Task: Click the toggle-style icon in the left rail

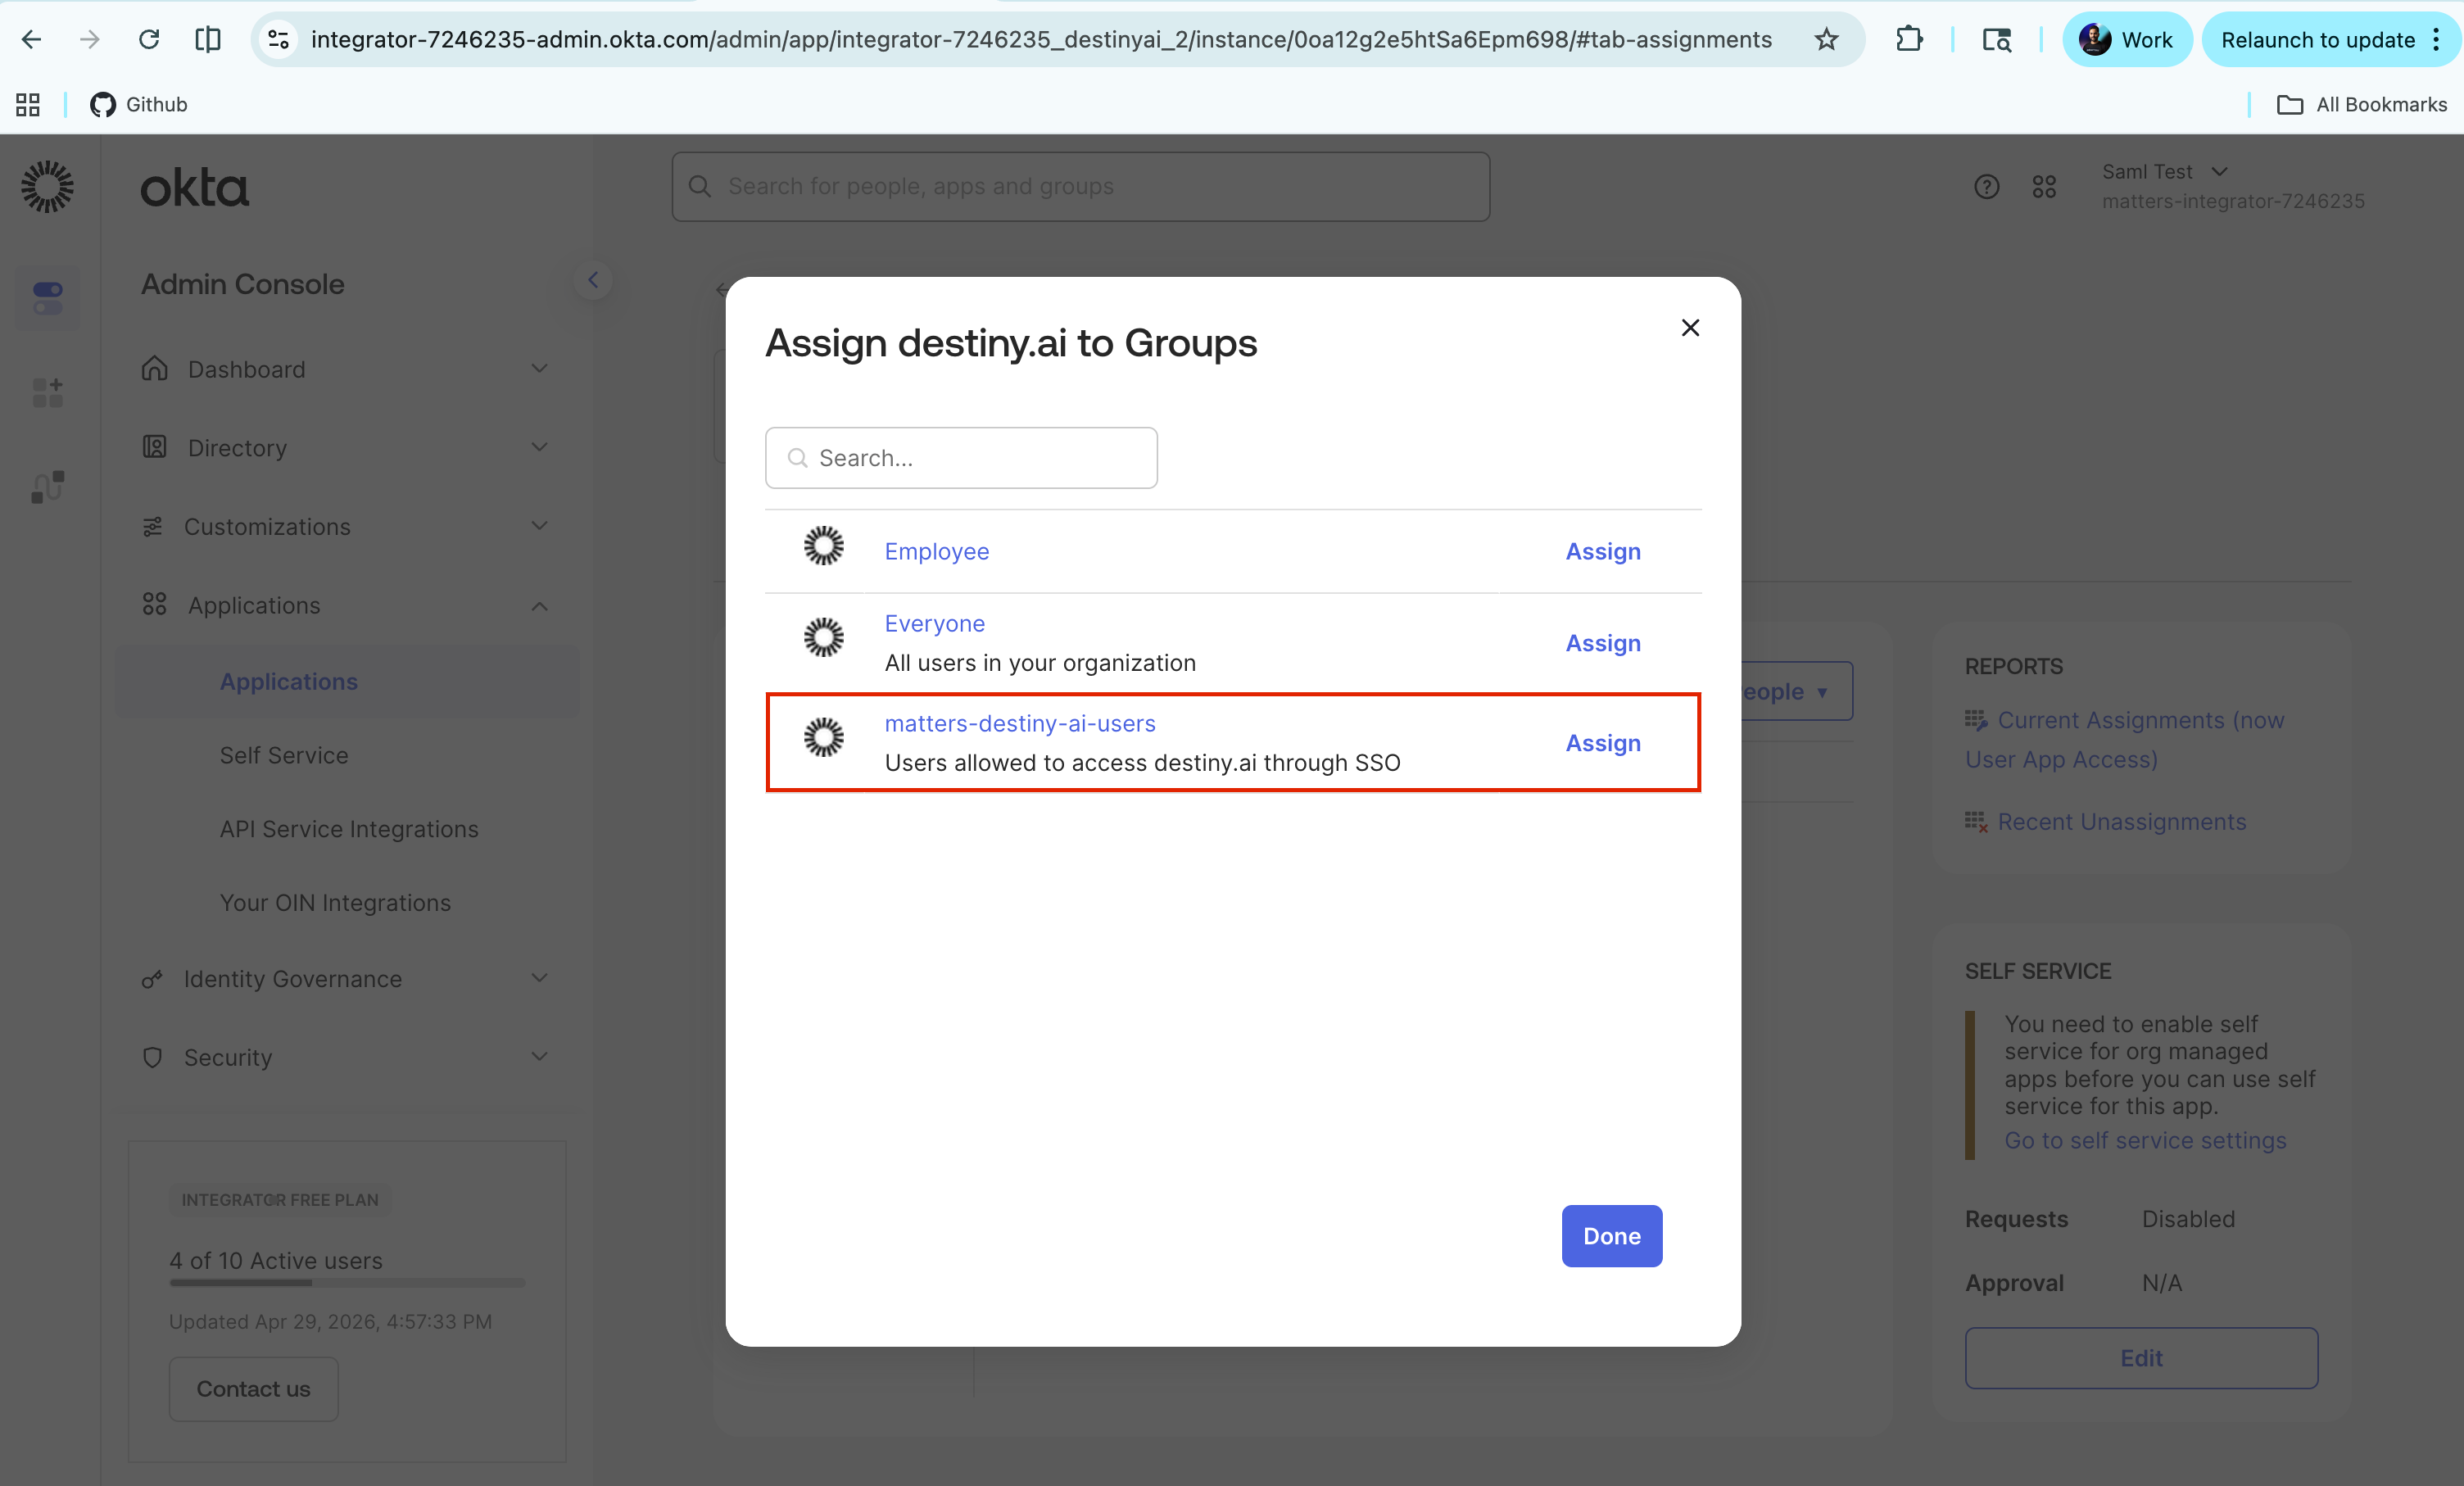Action: tap(48, 297)
